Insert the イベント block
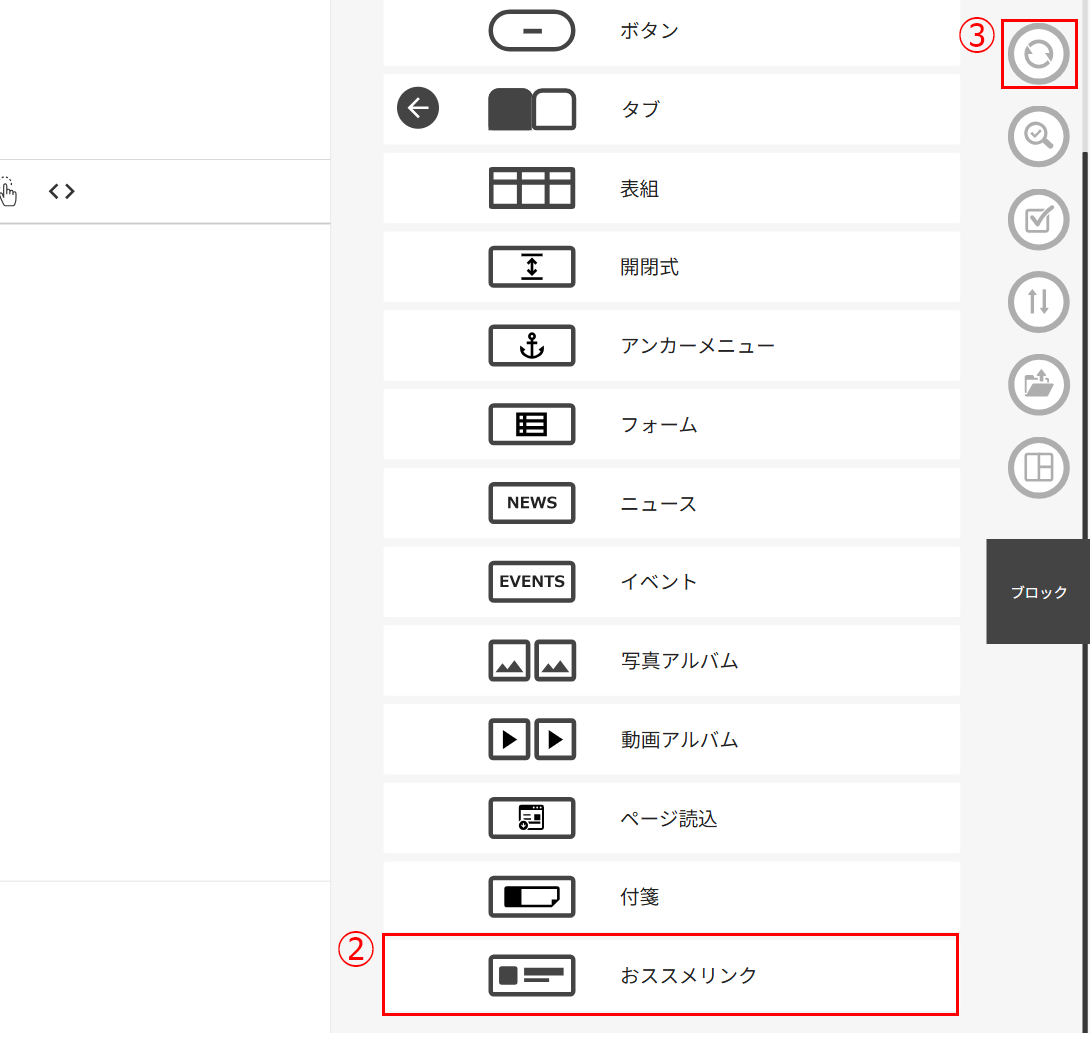Image resolution: width=1090 pixels, height=1045 pixels. [671, 581]
